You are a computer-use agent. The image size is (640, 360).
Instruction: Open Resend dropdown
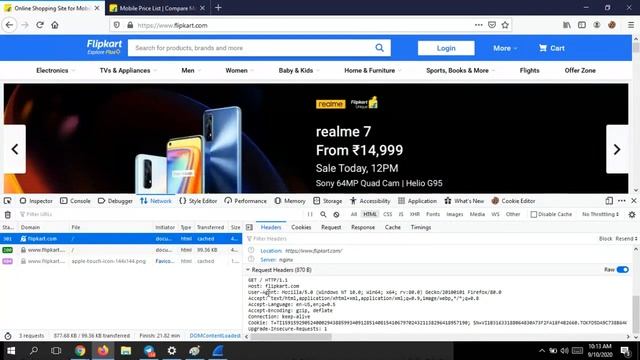pos(626,239)
